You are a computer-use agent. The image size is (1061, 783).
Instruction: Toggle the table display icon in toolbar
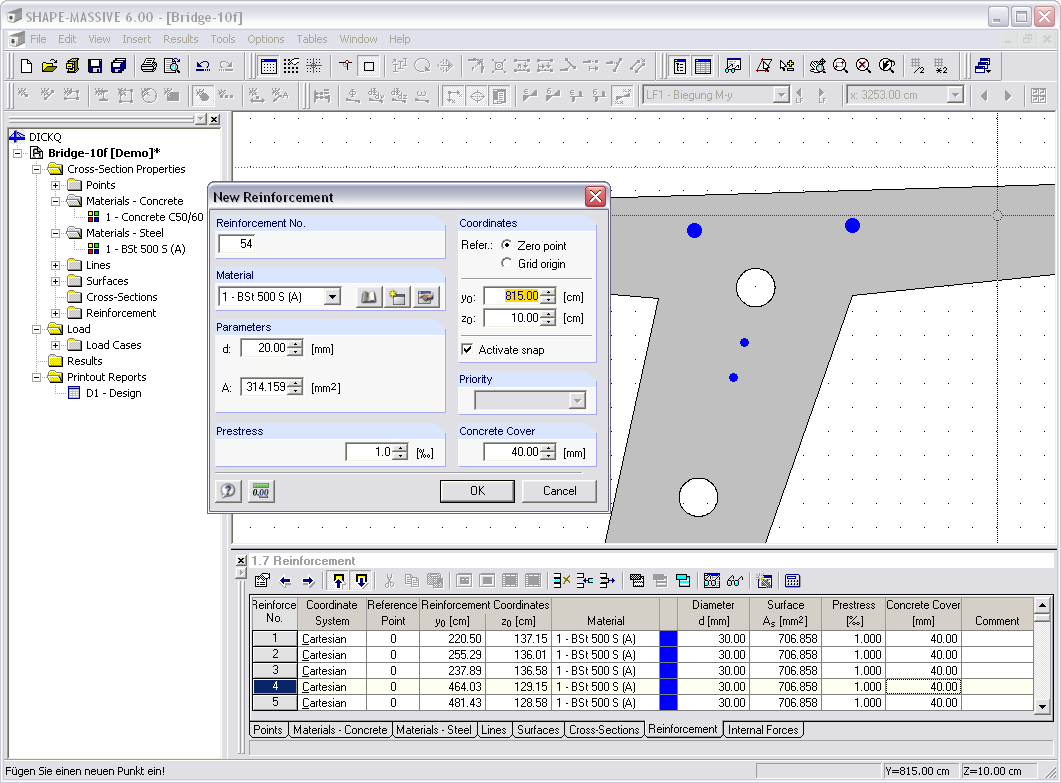703,66
